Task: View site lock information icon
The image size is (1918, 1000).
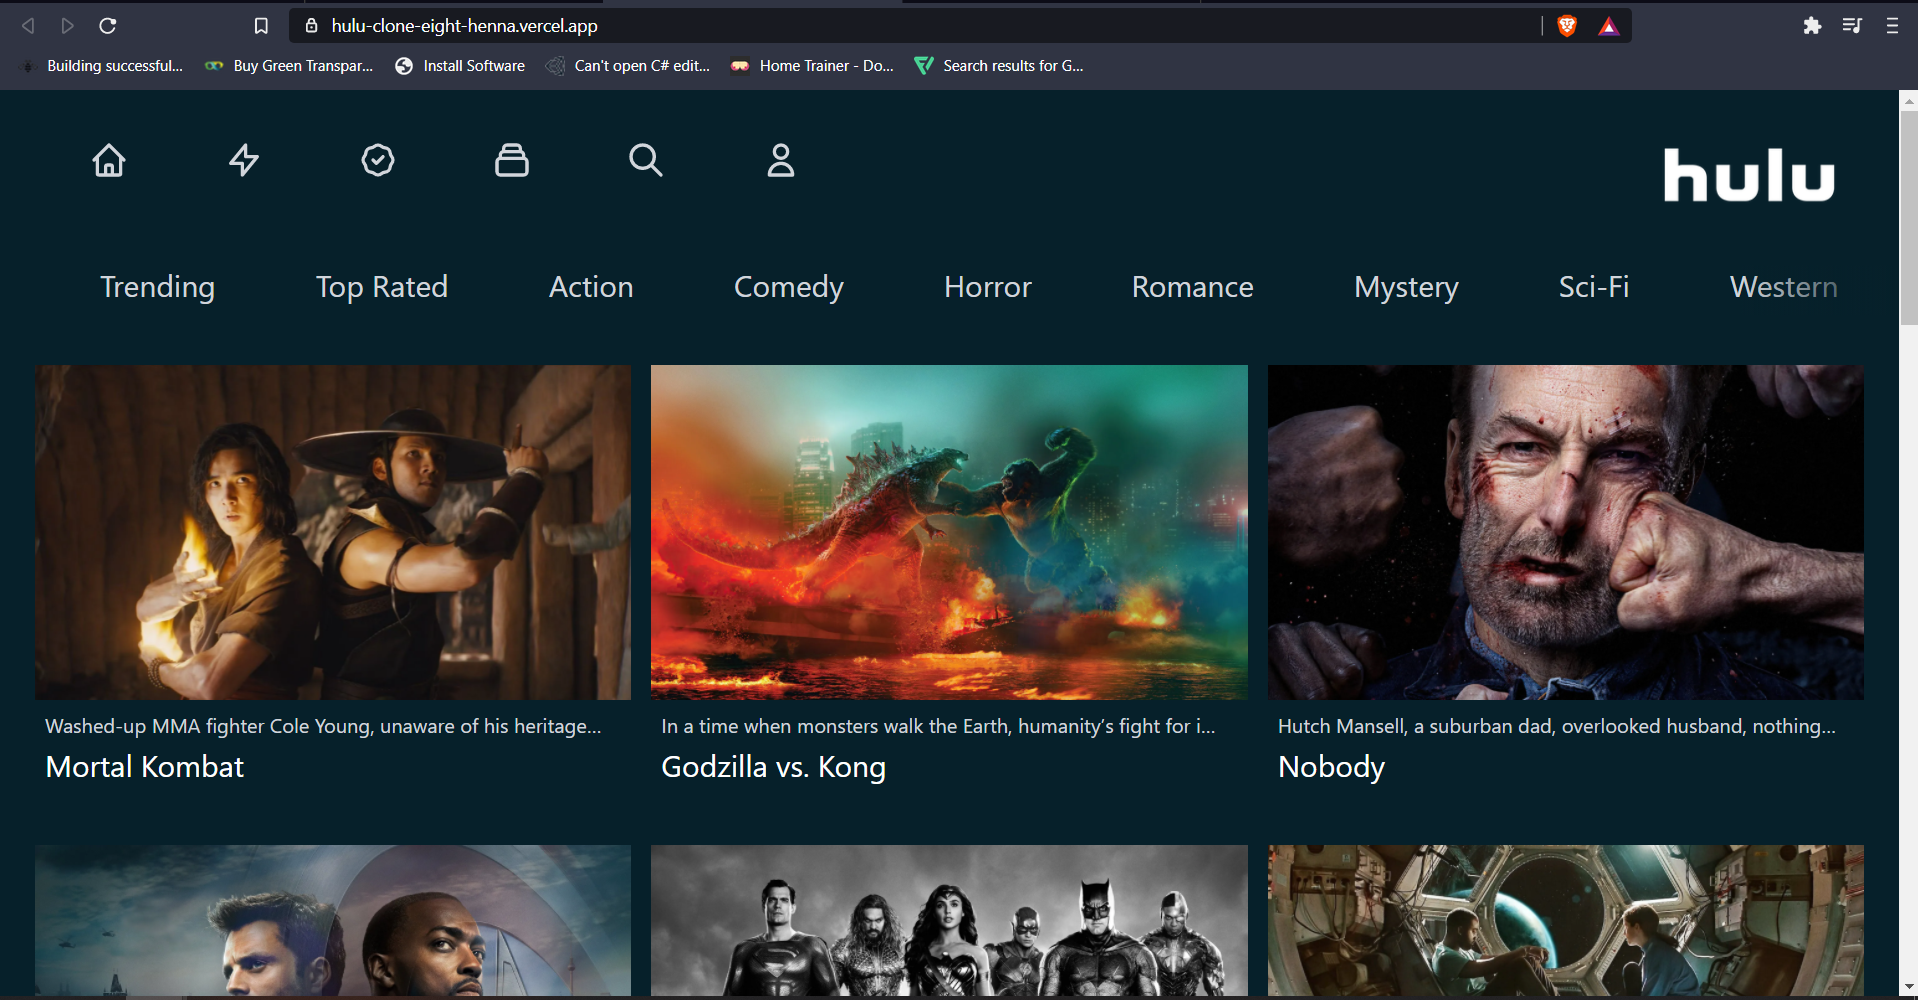Action: coord(311,26)
